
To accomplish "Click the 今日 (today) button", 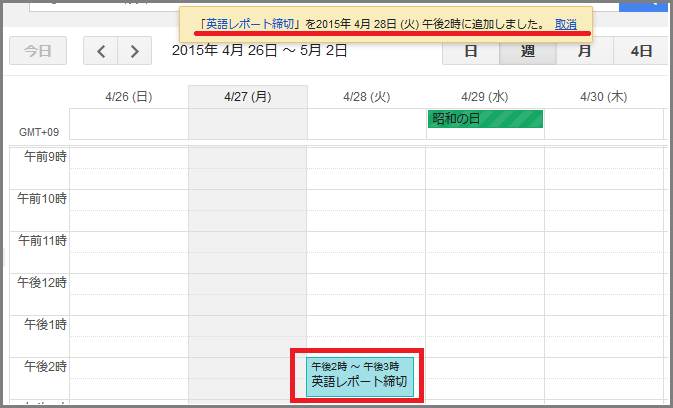I will 37,50.
